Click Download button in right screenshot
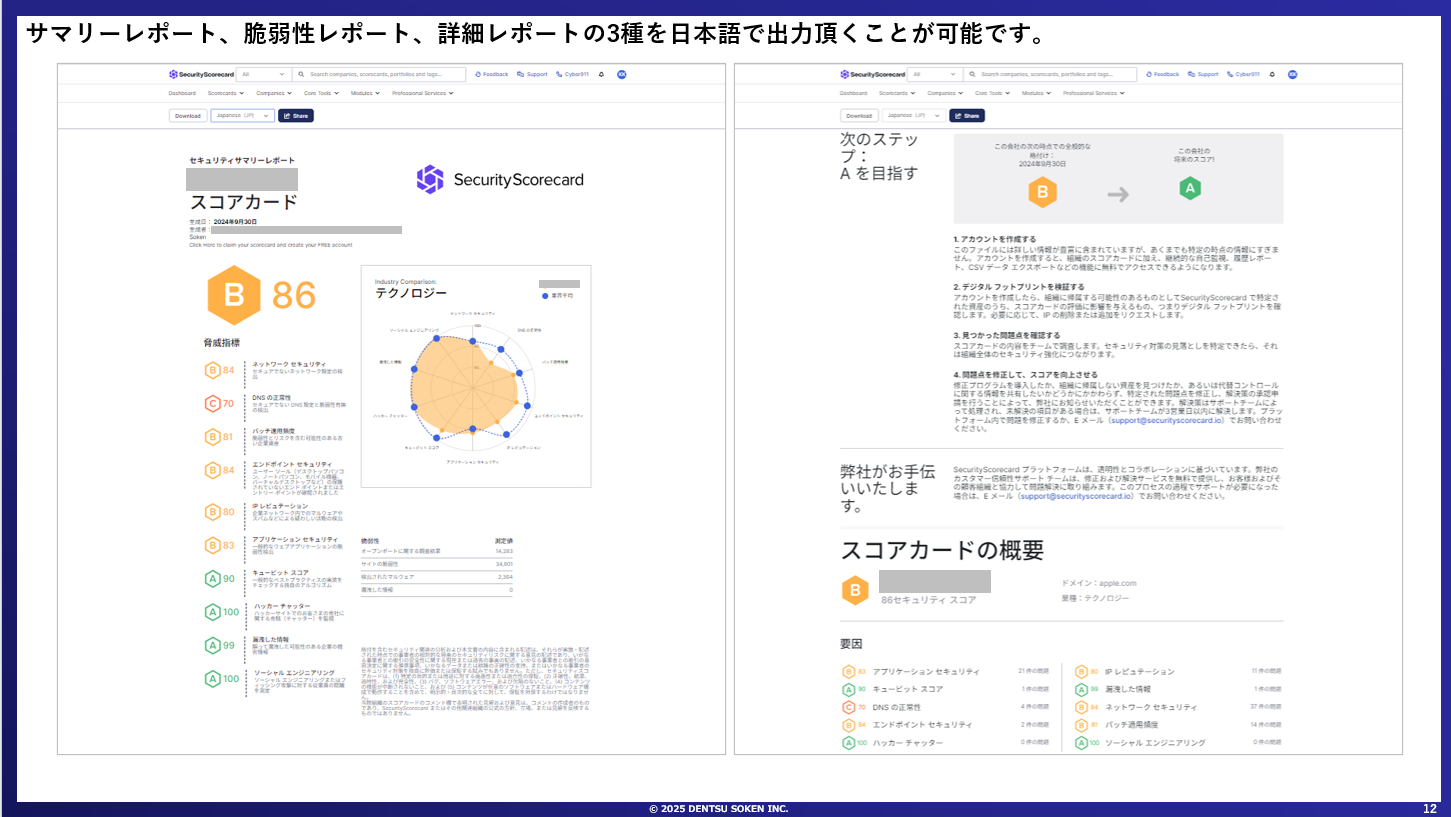 tap(859, 115)
